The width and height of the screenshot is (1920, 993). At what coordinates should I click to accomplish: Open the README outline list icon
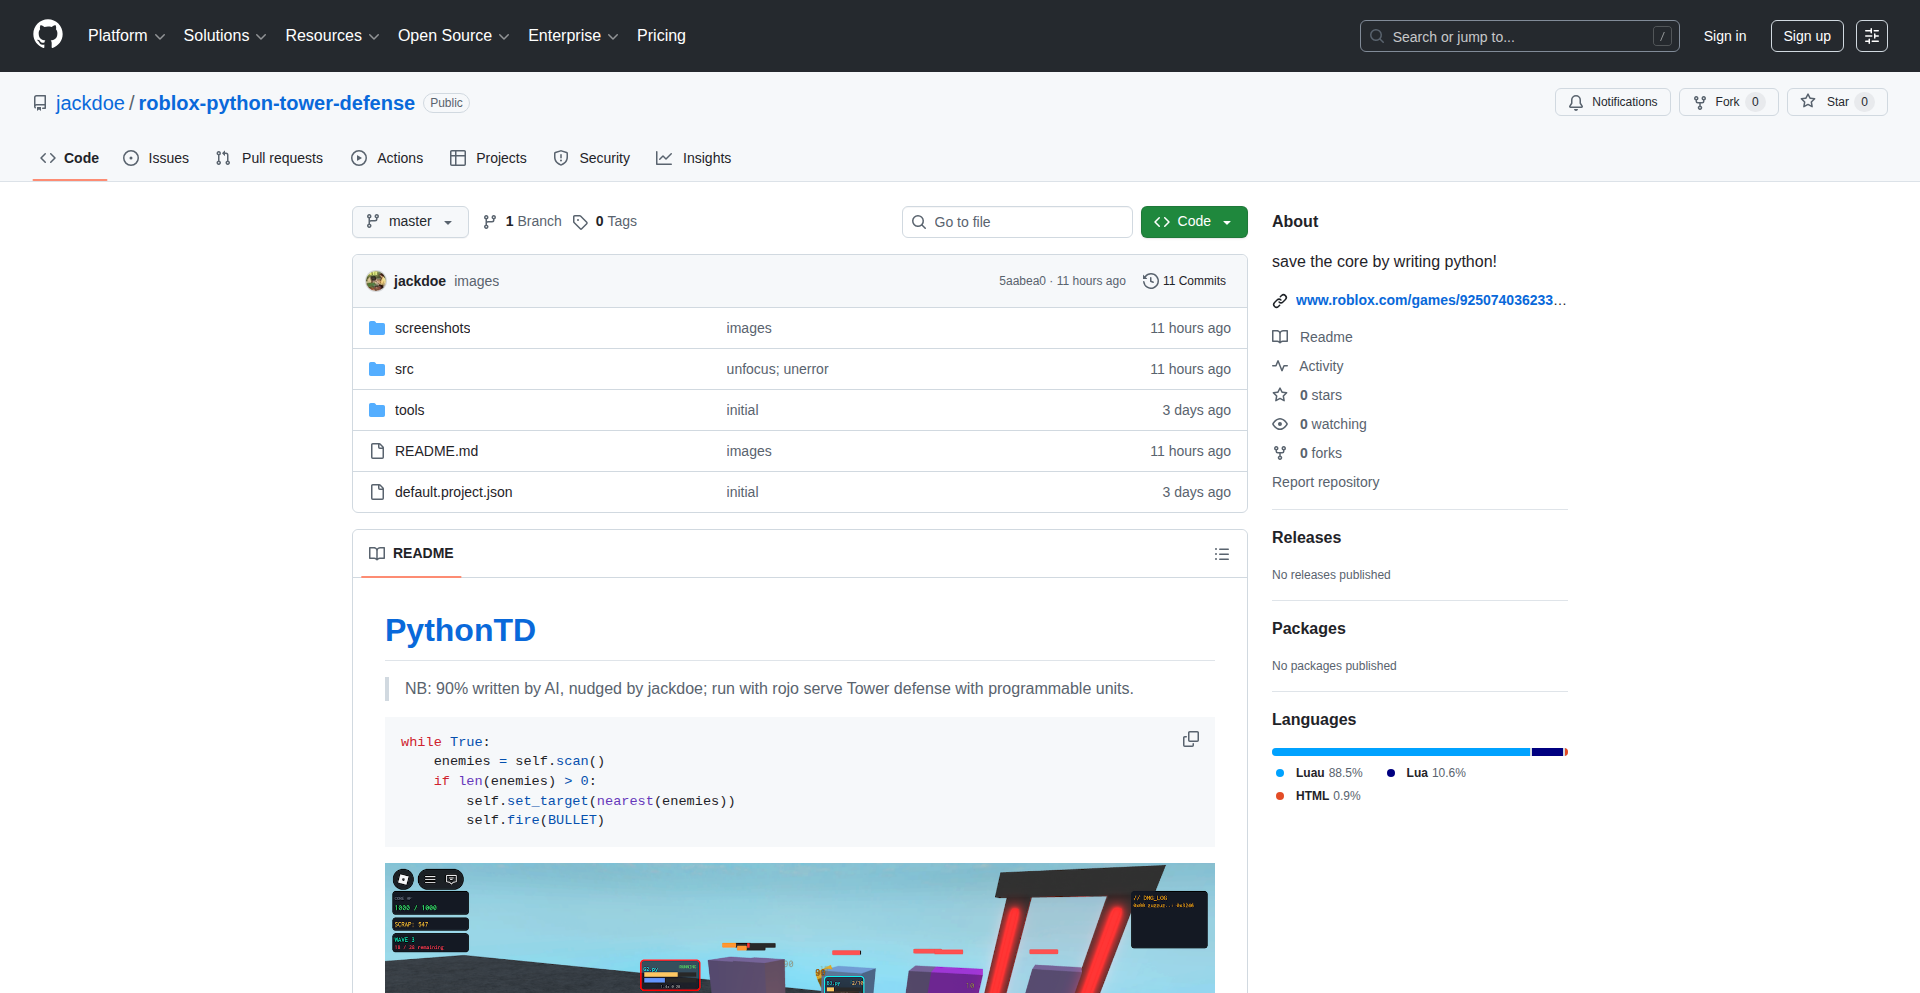(1221, 554)
